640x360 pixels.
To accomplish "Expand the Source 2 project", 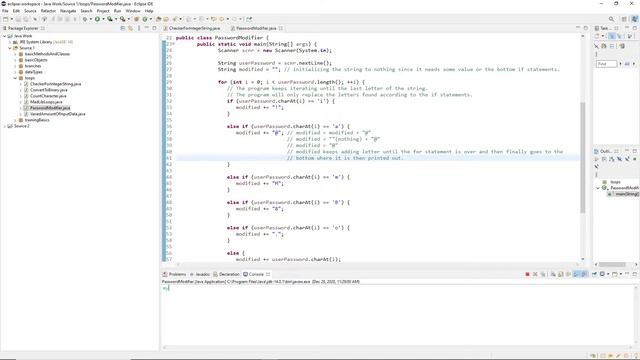I will point(4,126).
